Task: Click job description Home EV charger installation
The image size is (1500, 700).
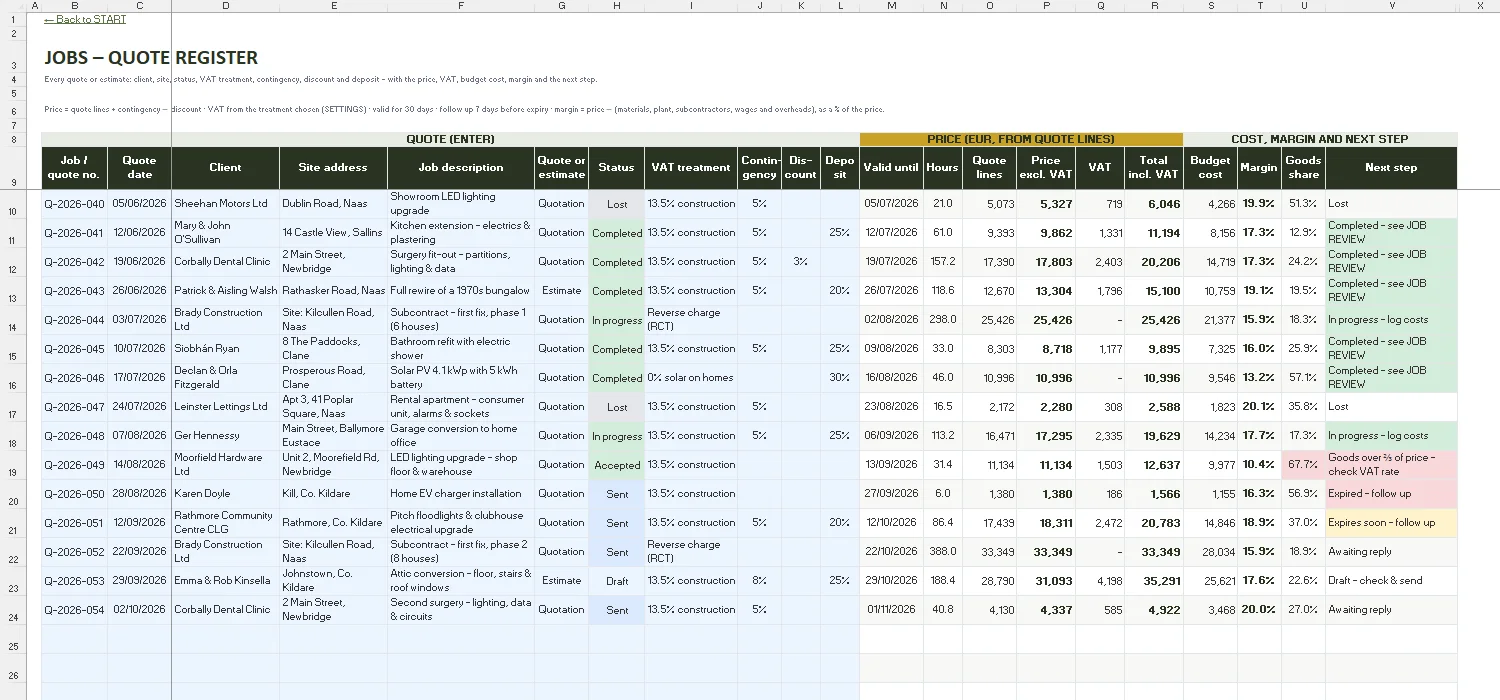Action: 461,494
